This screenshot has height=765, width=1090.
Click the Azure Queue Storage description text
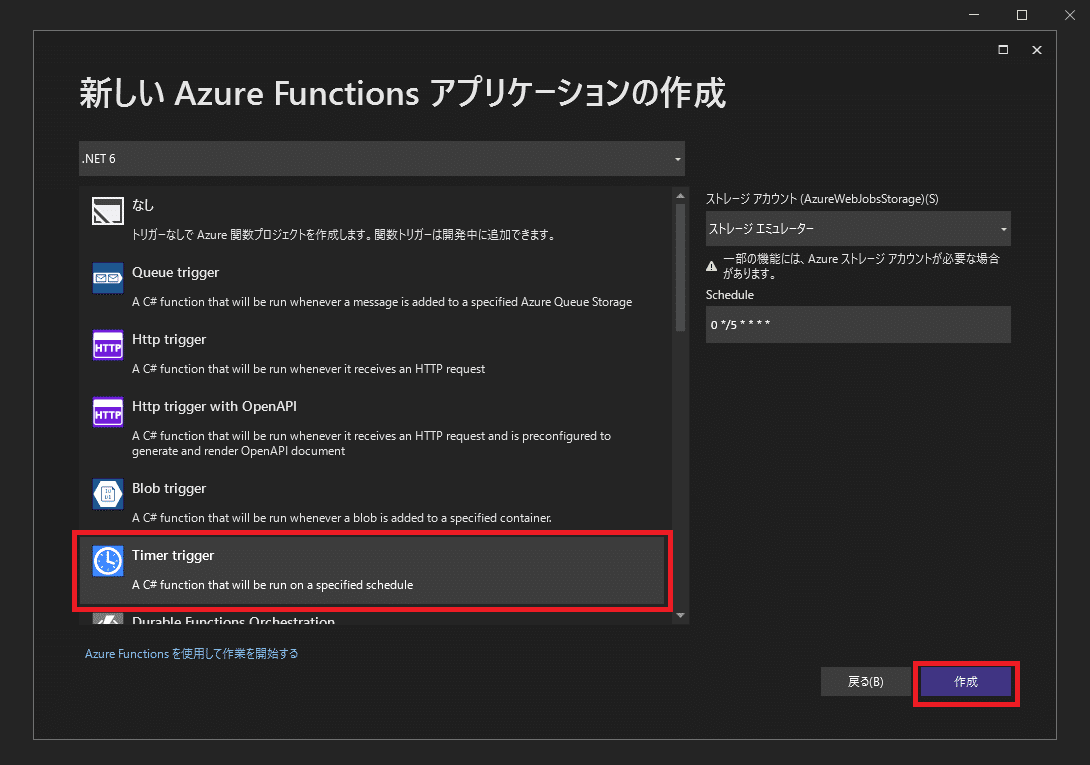pyautogui.click(x=382, y=302)
